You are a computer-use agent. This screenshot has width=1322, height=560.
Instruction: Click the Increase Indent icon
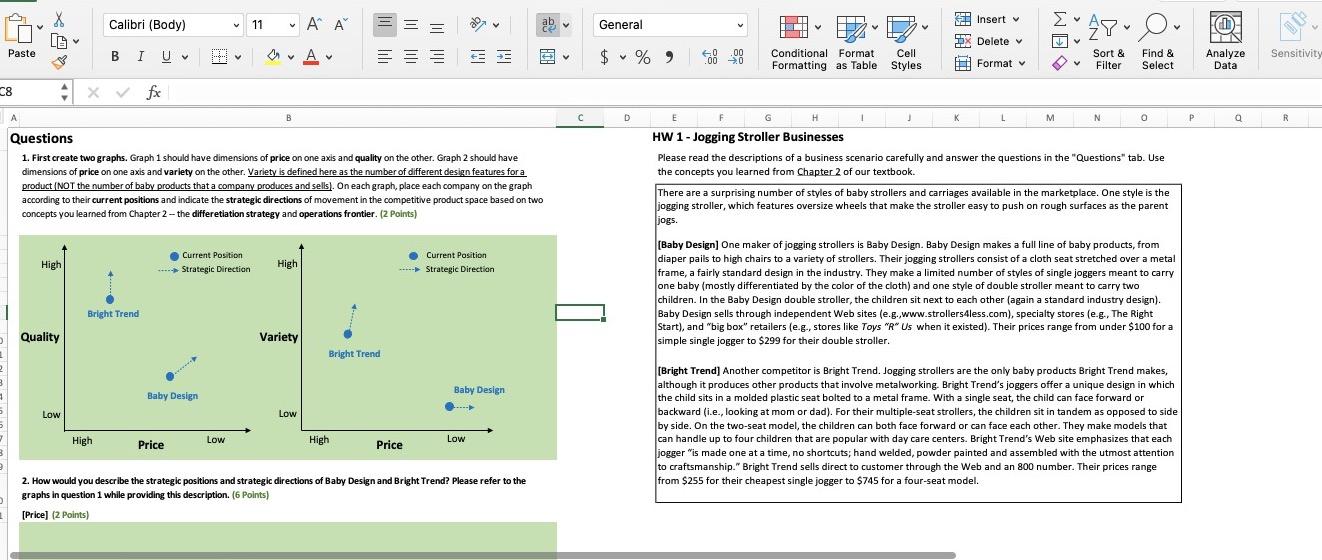click(504, 57)
